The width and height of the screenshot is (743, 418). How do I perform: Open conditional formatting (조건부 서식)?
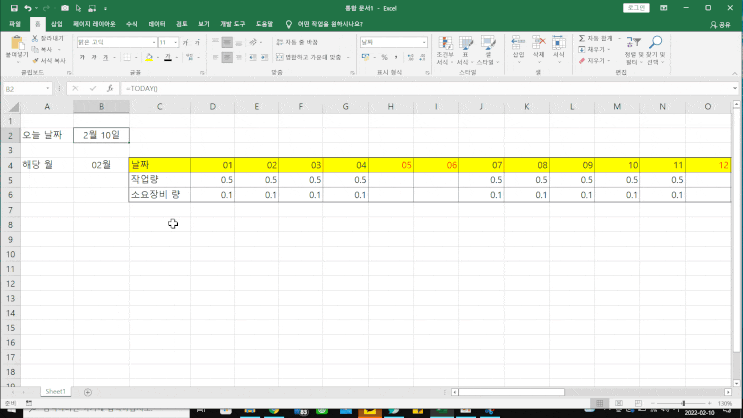tap(445, 50)
